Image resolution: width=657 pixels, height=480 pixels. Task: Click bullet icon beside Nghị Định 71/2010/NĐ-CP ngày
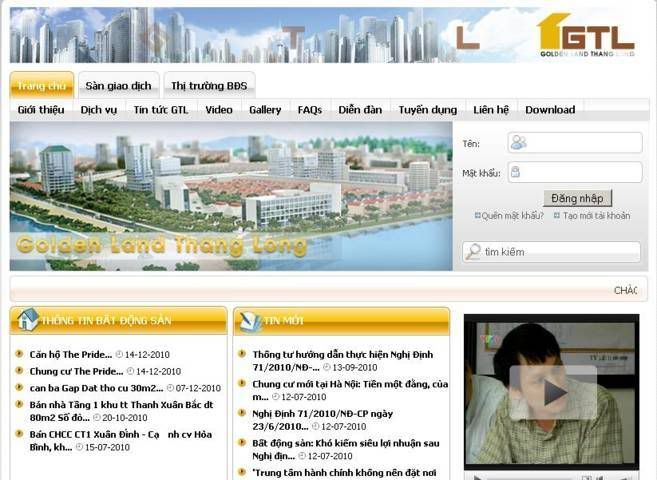[x=242, y=413]
